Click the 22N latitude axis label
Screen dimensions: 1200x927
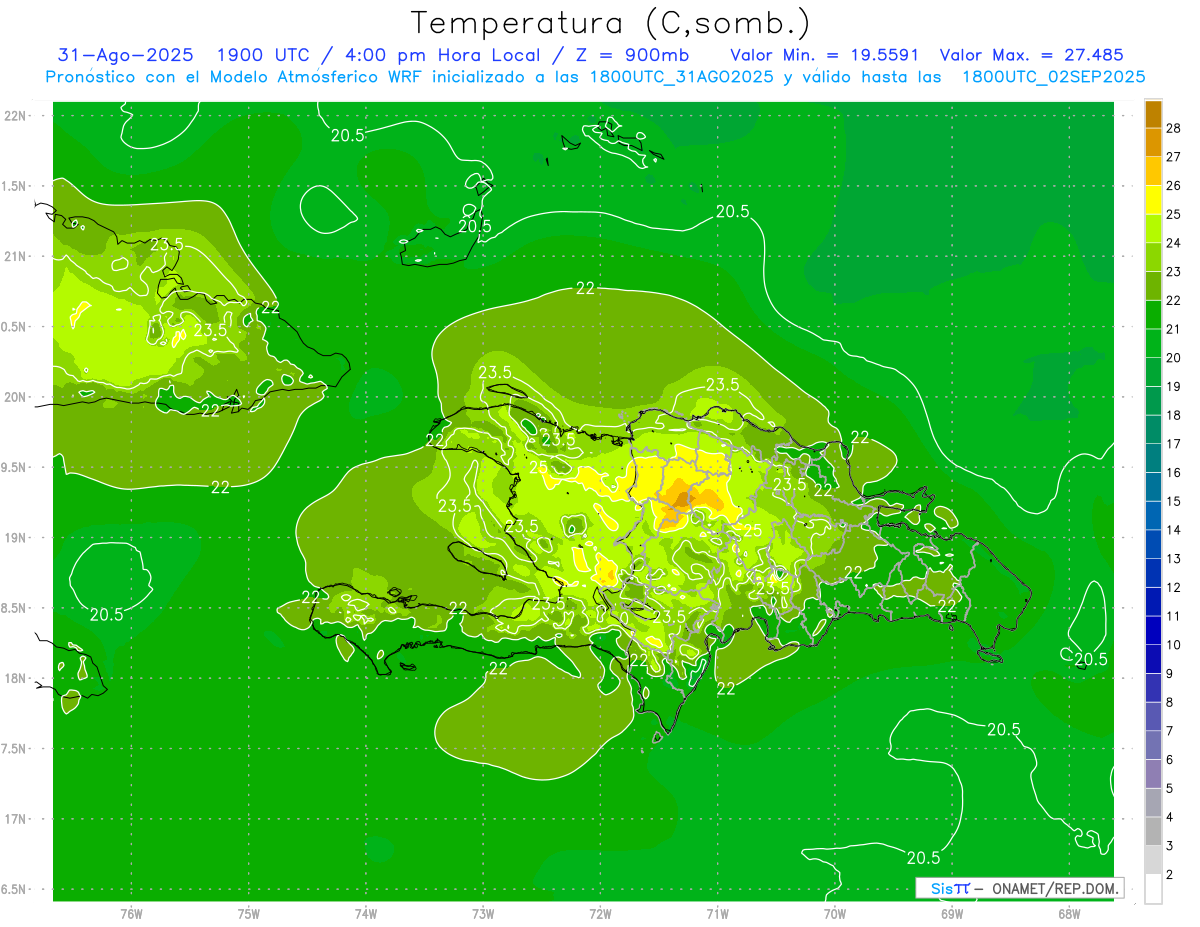[16, 115]
